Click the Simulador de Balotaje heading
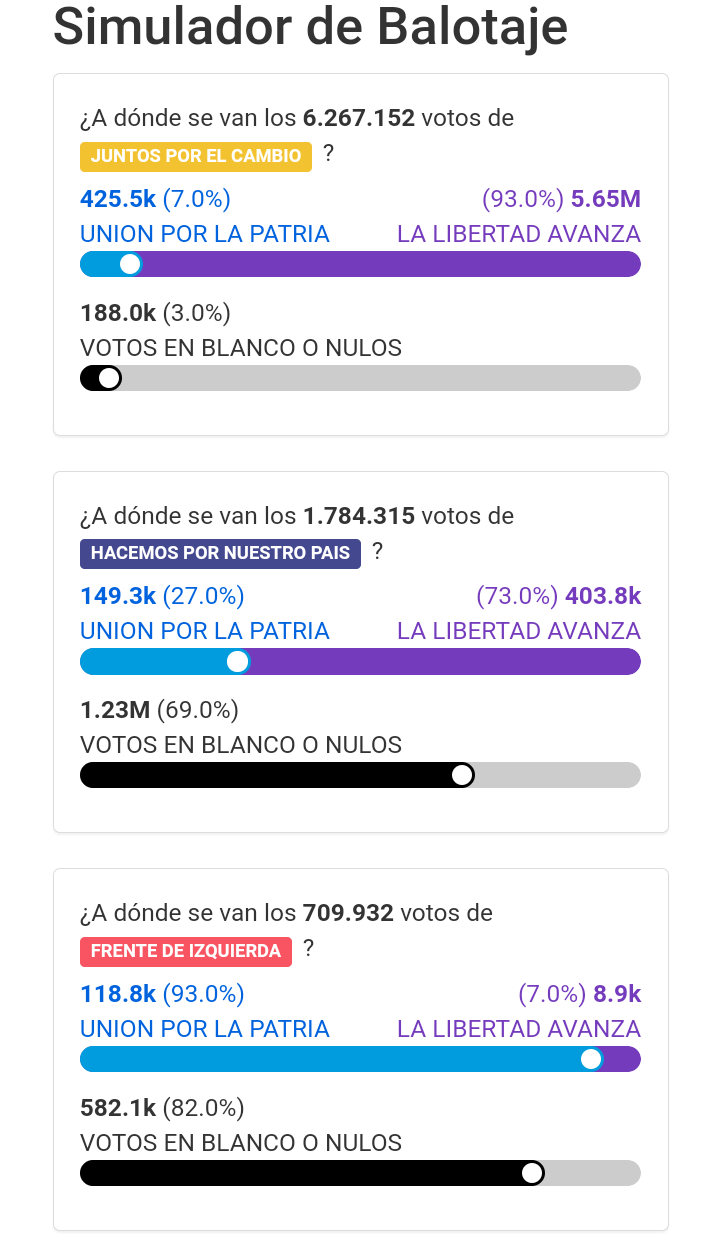The height and width of the screenshot is (1257, 720). (x=310, y=28)
